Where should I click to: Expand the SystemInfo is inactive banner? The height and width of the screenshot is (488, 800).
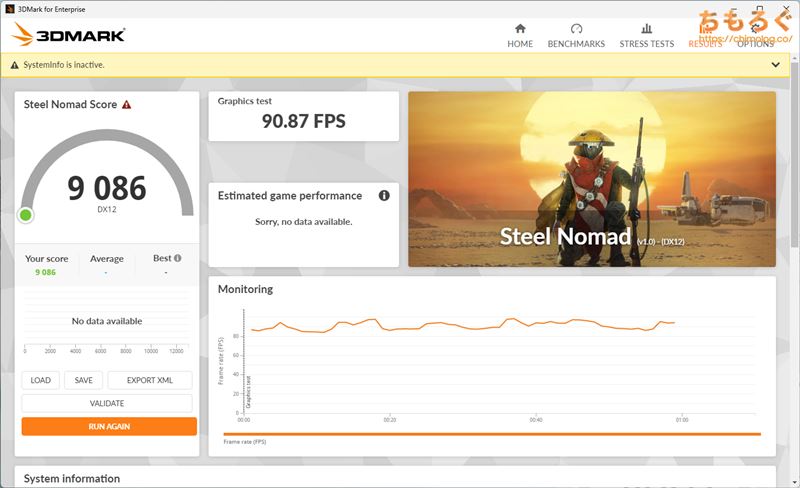(776, 65)
